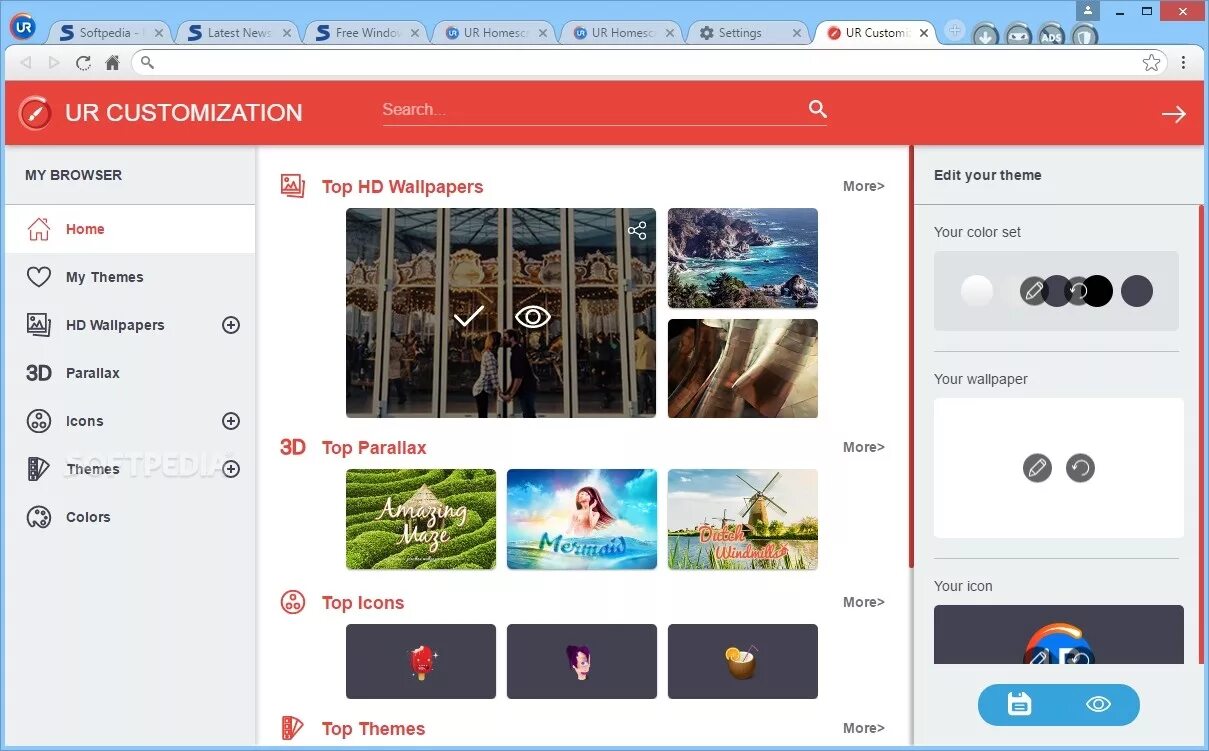The width and height of the screenshot is (1209, 751).
Task: Preview carousel wallpaper with eye icon
Action: (533, 317)
